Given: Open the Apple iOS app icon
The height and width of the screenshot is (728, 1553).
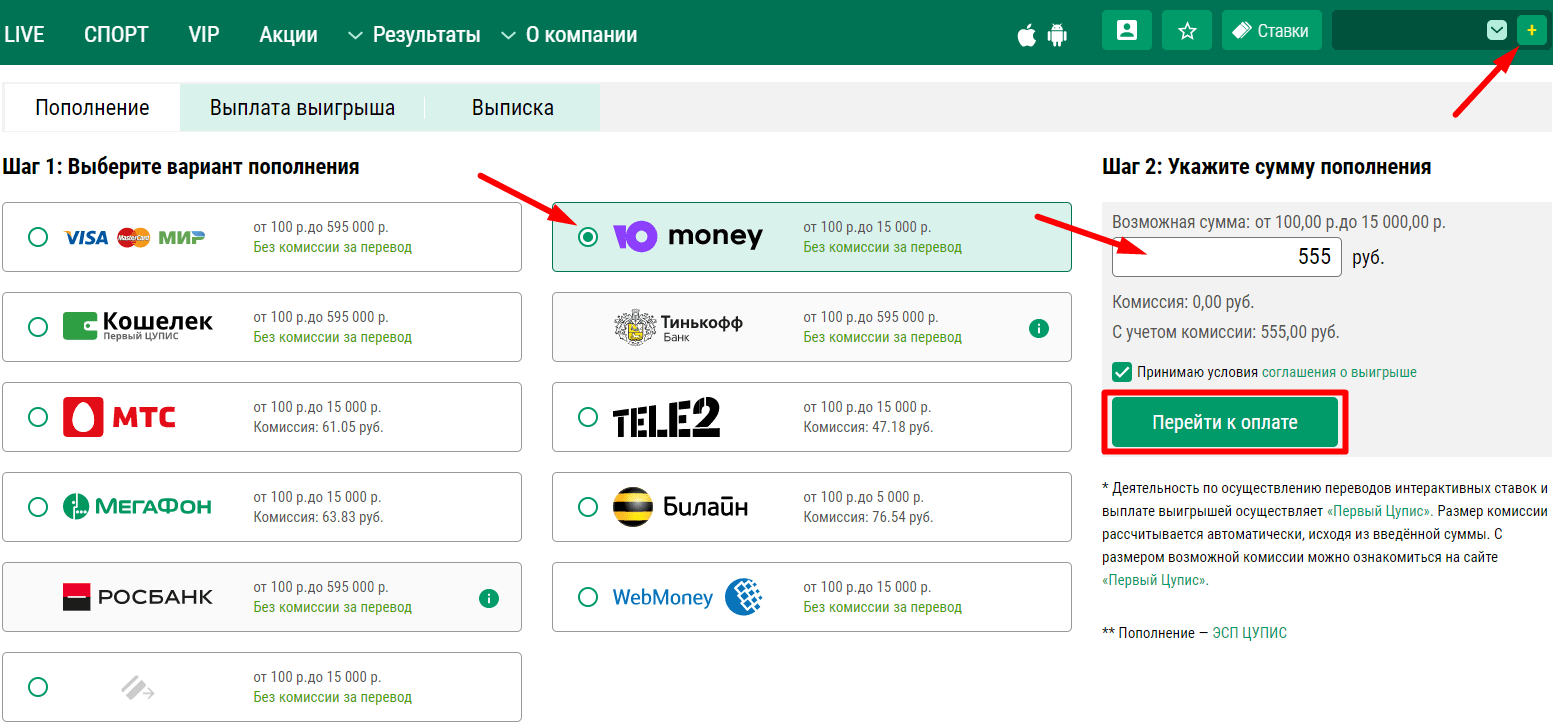Looking at the screenshot, I should click(1026, 35).
